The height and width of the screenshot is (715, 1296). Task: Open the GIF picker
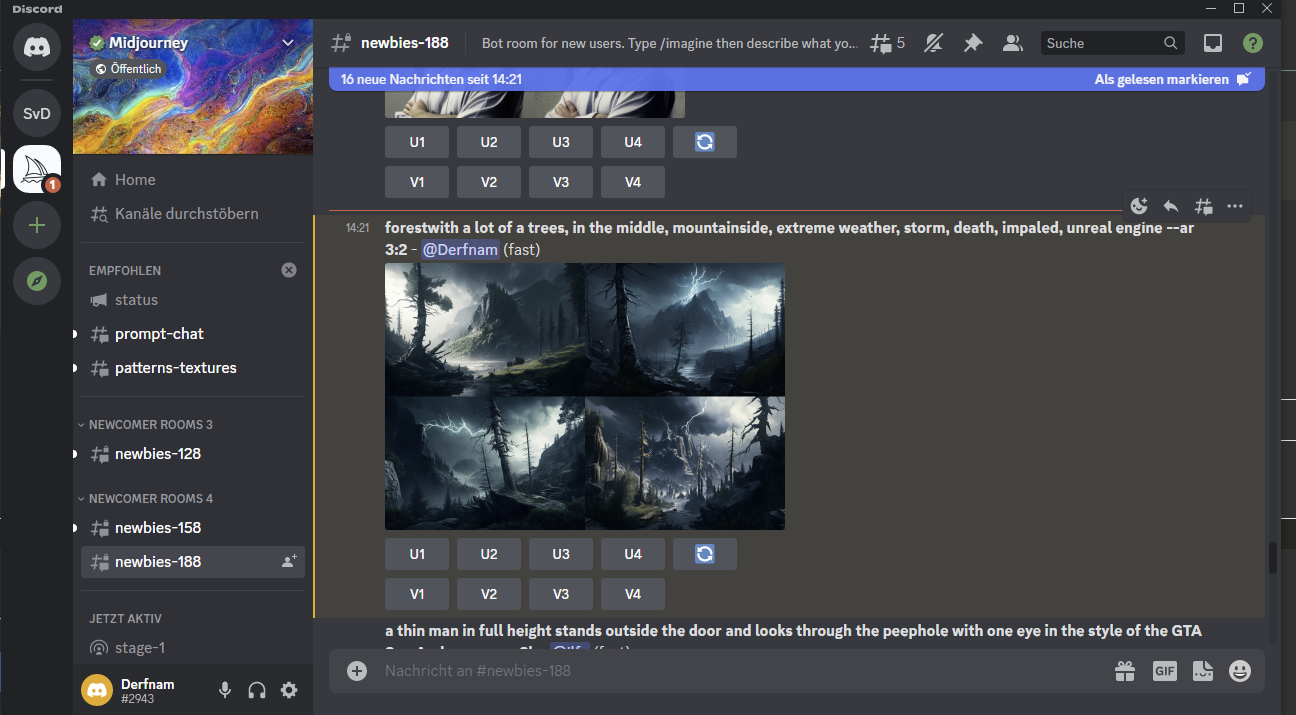click(x=1164, y=671)
